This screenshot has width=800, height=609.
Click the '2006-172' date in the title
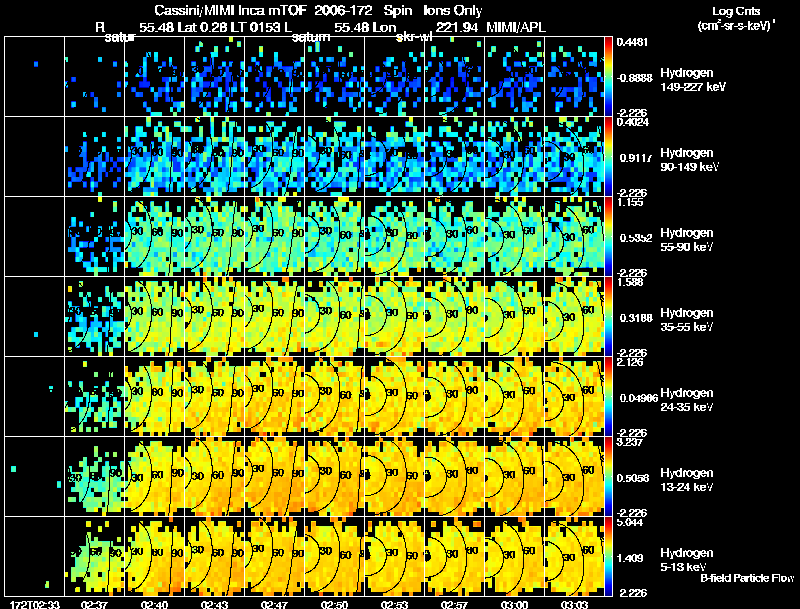tap(342, 10)
